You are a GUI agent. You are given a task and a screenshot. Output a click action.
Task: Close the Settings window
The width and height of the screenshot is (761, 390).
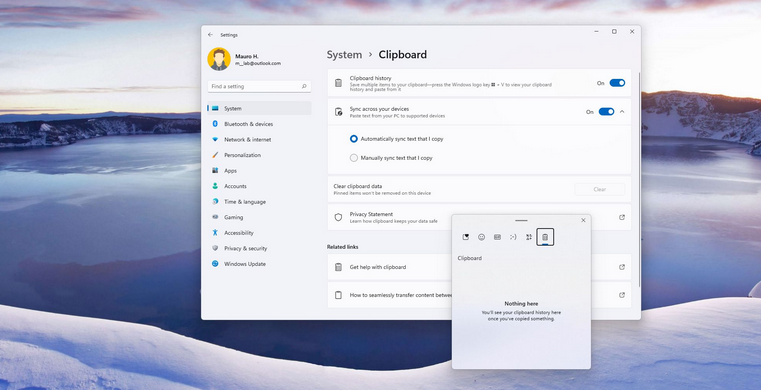[x=632, y=32]
